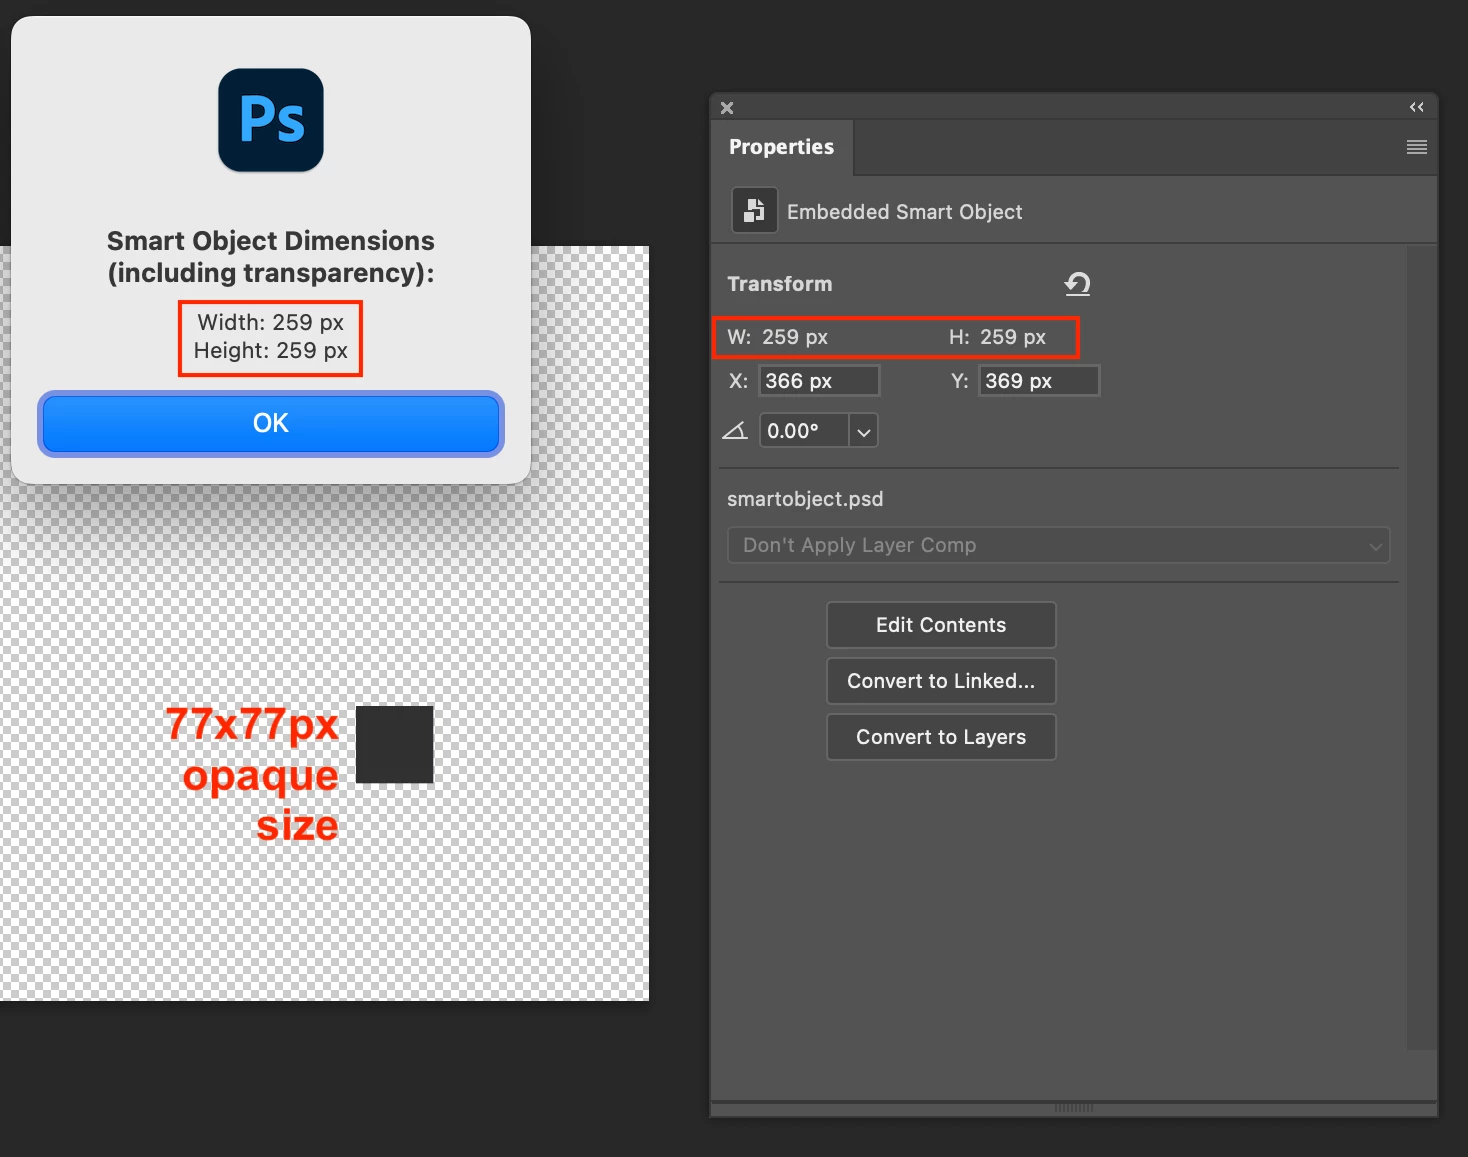This screenshot has width=1468, height=1157.
Task: Reset transform using the undo arrow icon
Action: [x=1077, y=284]
